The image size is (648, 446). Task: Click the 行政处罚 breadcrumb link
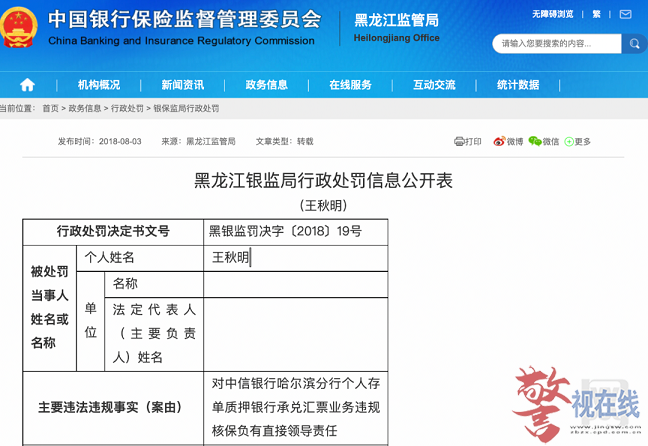pos(127,108)
